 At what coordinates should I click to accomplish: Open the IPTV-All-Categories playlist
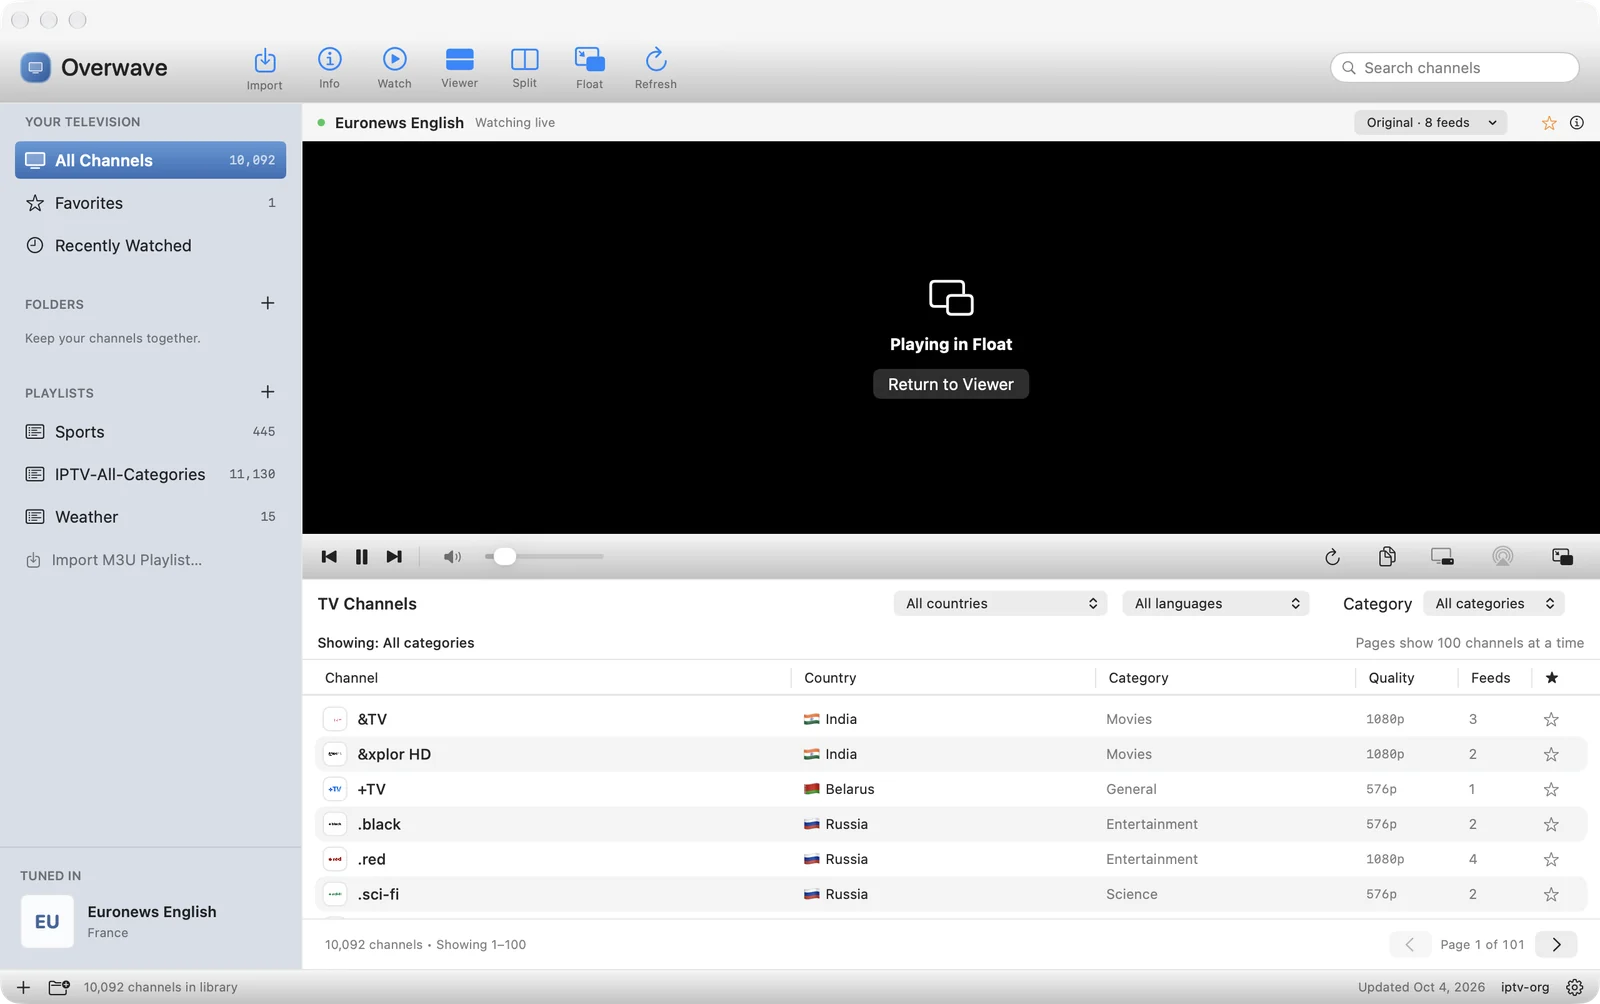tap(151, 474)
